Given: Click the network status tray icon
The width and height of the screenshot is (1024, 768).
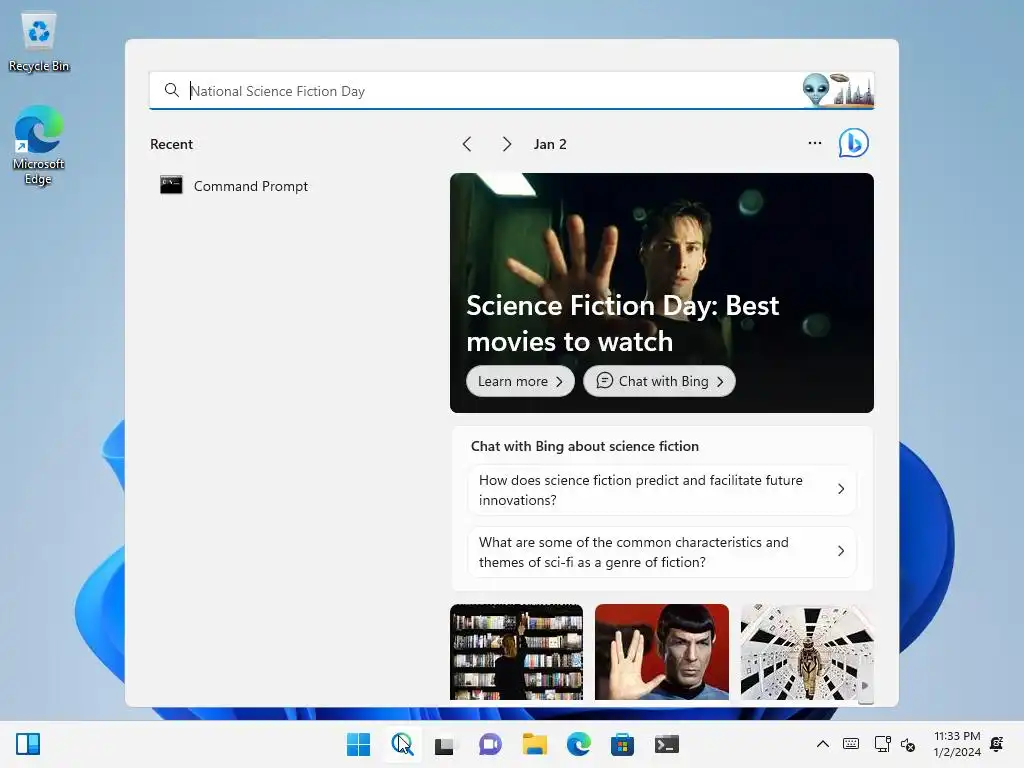Looking at the screenshot, I should pos(882,744).
